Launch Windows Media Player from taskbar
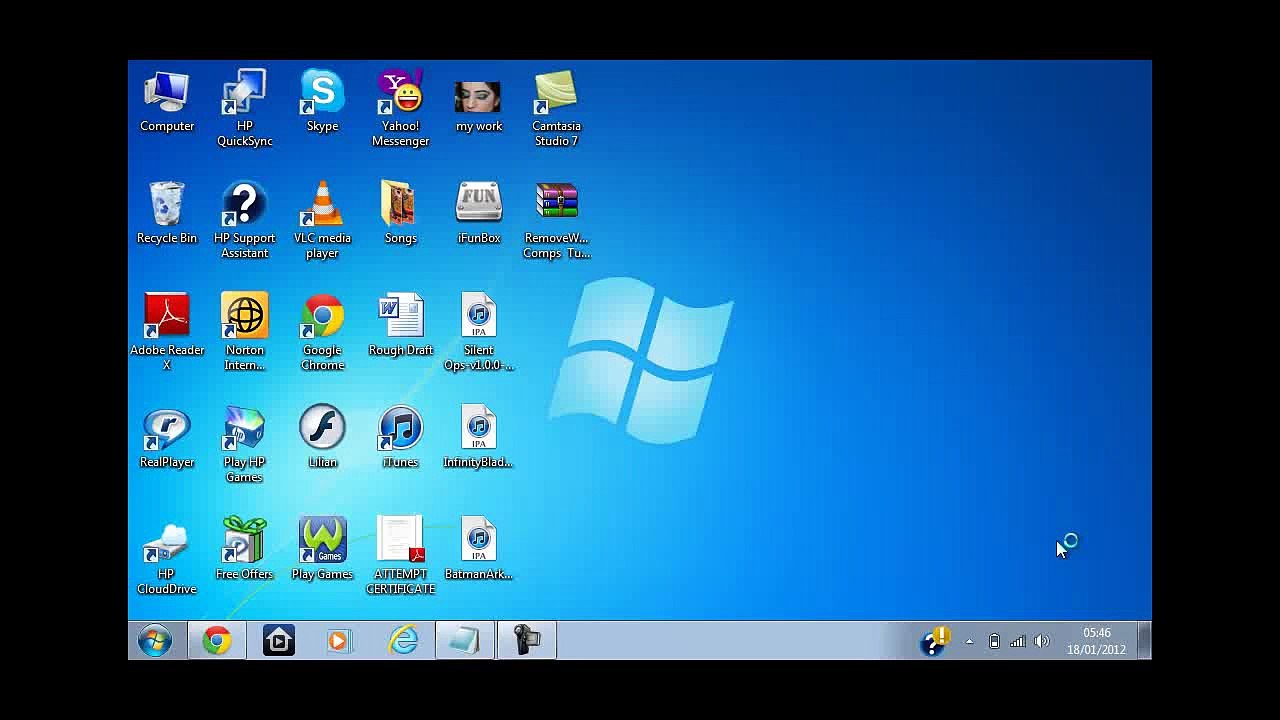 point(340,641)
